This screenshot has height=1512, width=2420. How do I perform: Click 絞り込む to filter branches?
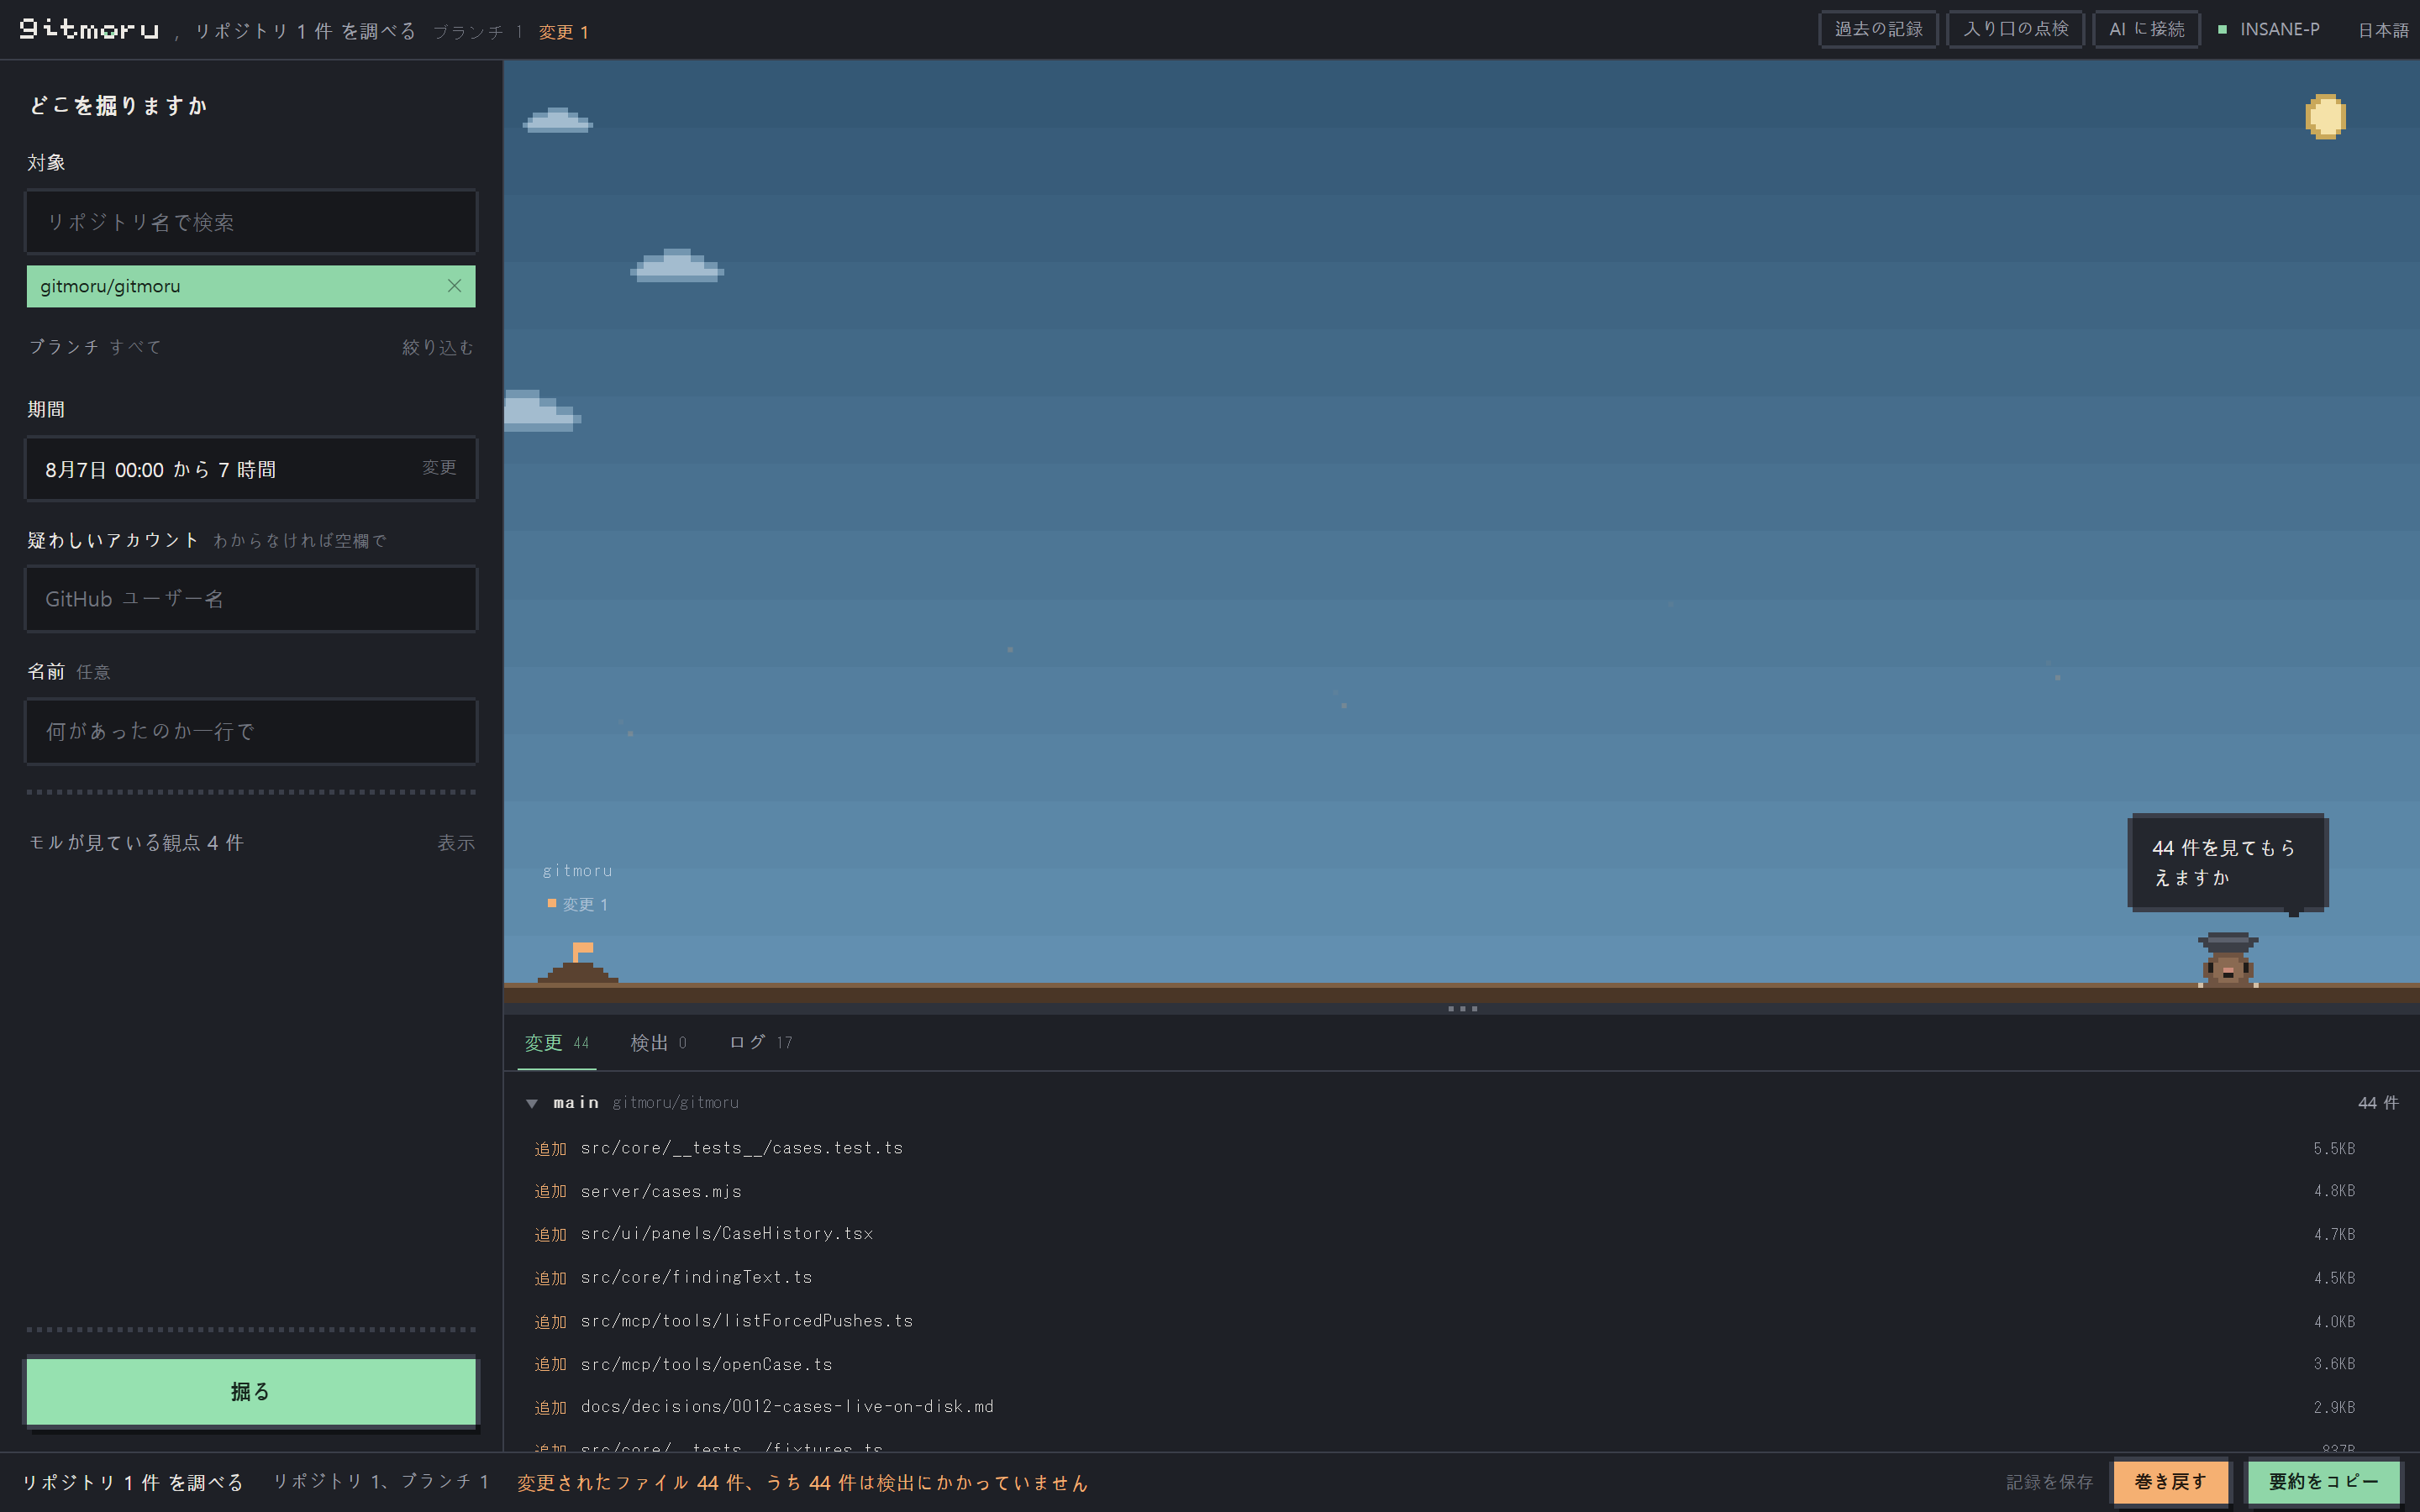pos(438,347)
